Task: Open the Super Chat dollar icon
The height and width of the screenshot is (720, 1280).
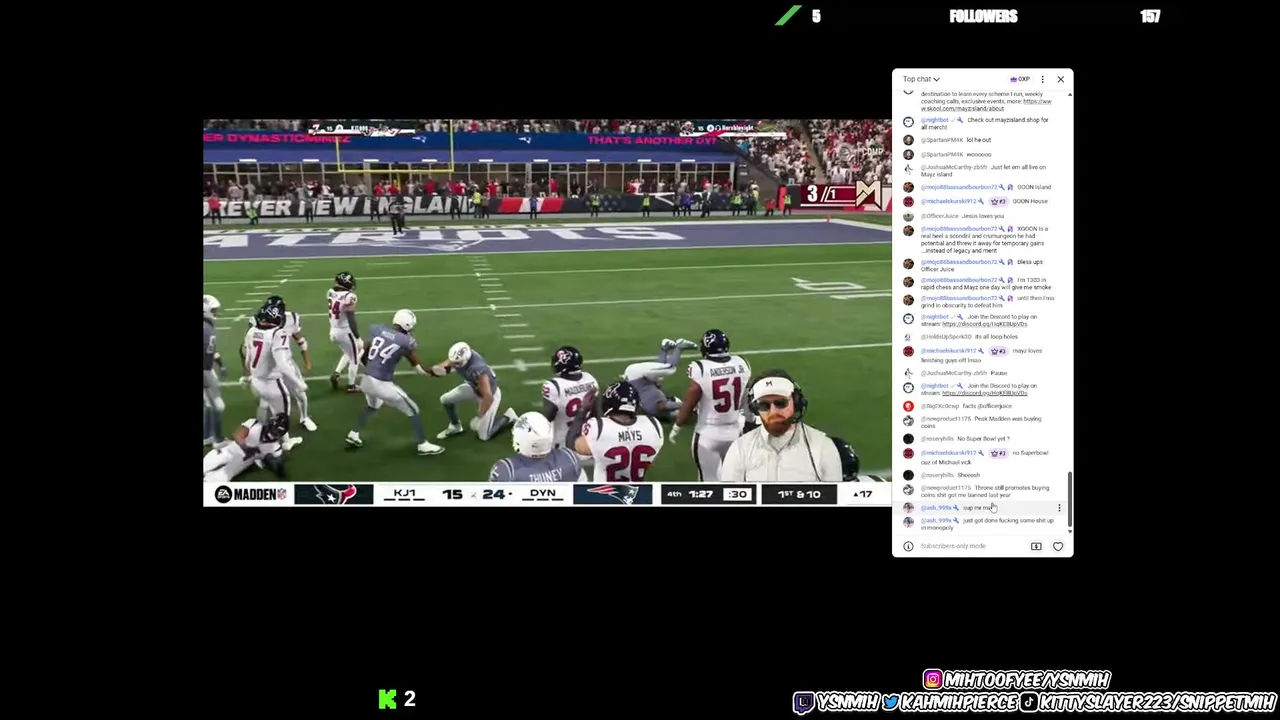Action: [1036, 546]
